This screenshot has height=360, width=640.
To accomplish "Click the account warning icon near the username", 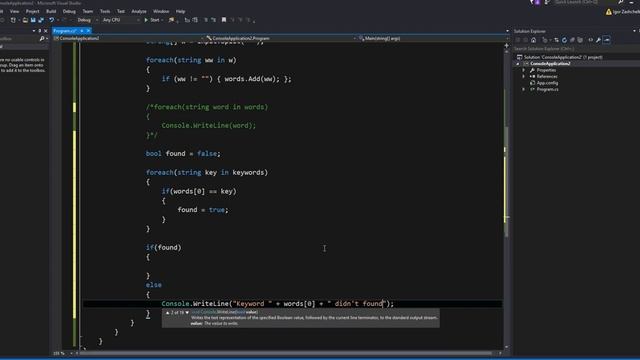I will point(609,12).
